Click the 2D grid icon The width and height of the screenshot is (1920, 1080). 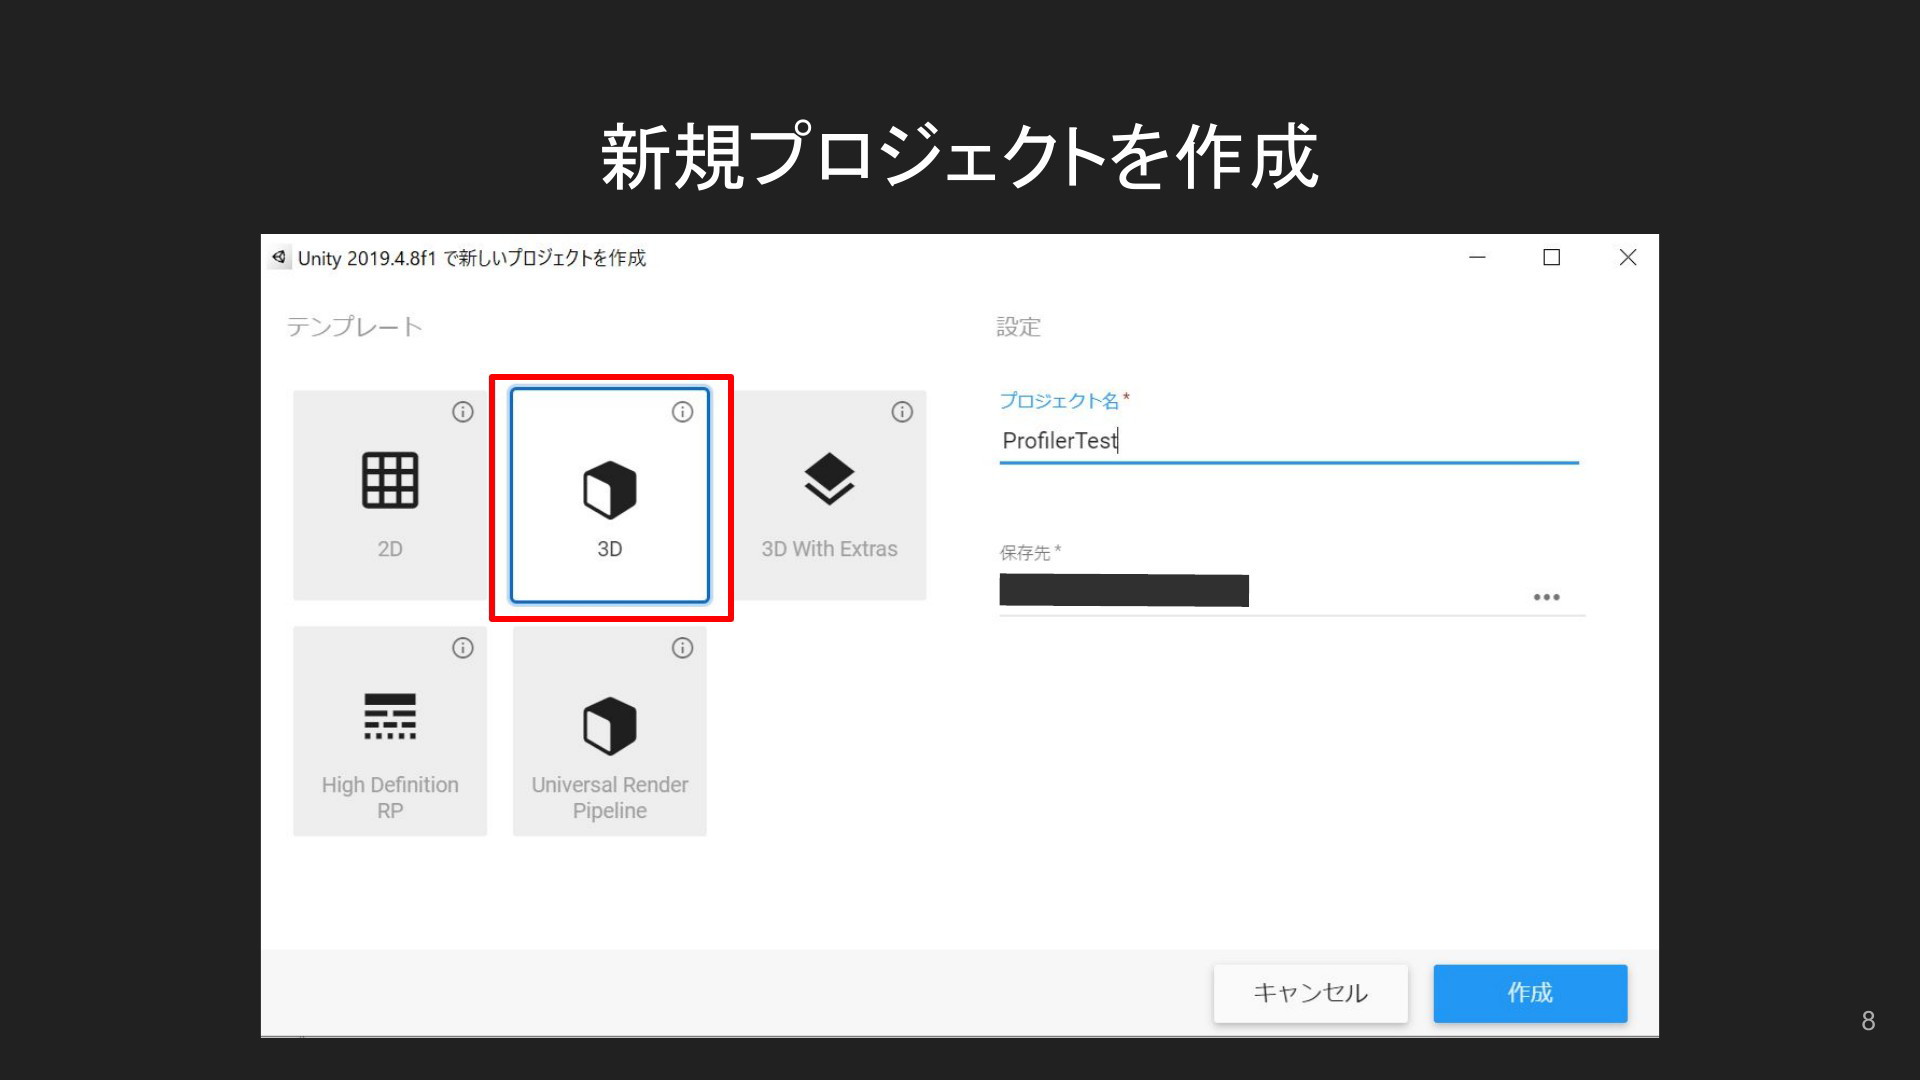click(x=390, y=480)
